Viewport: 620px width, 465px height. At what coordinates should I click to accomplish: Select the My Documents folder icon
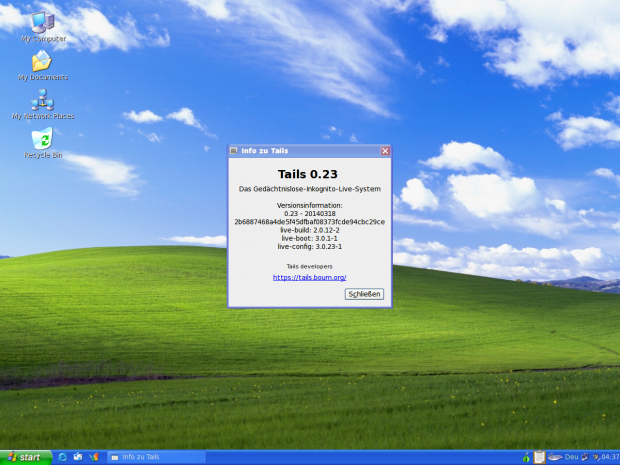pos(43,66)
